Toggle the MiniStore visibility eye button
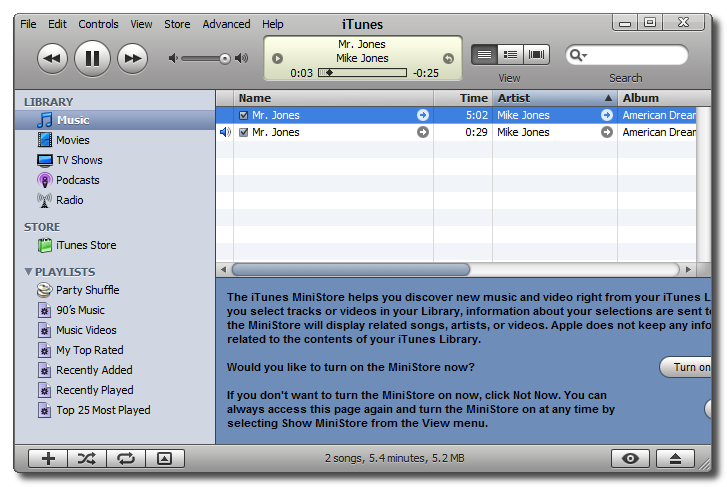 (x=630, y=459)
